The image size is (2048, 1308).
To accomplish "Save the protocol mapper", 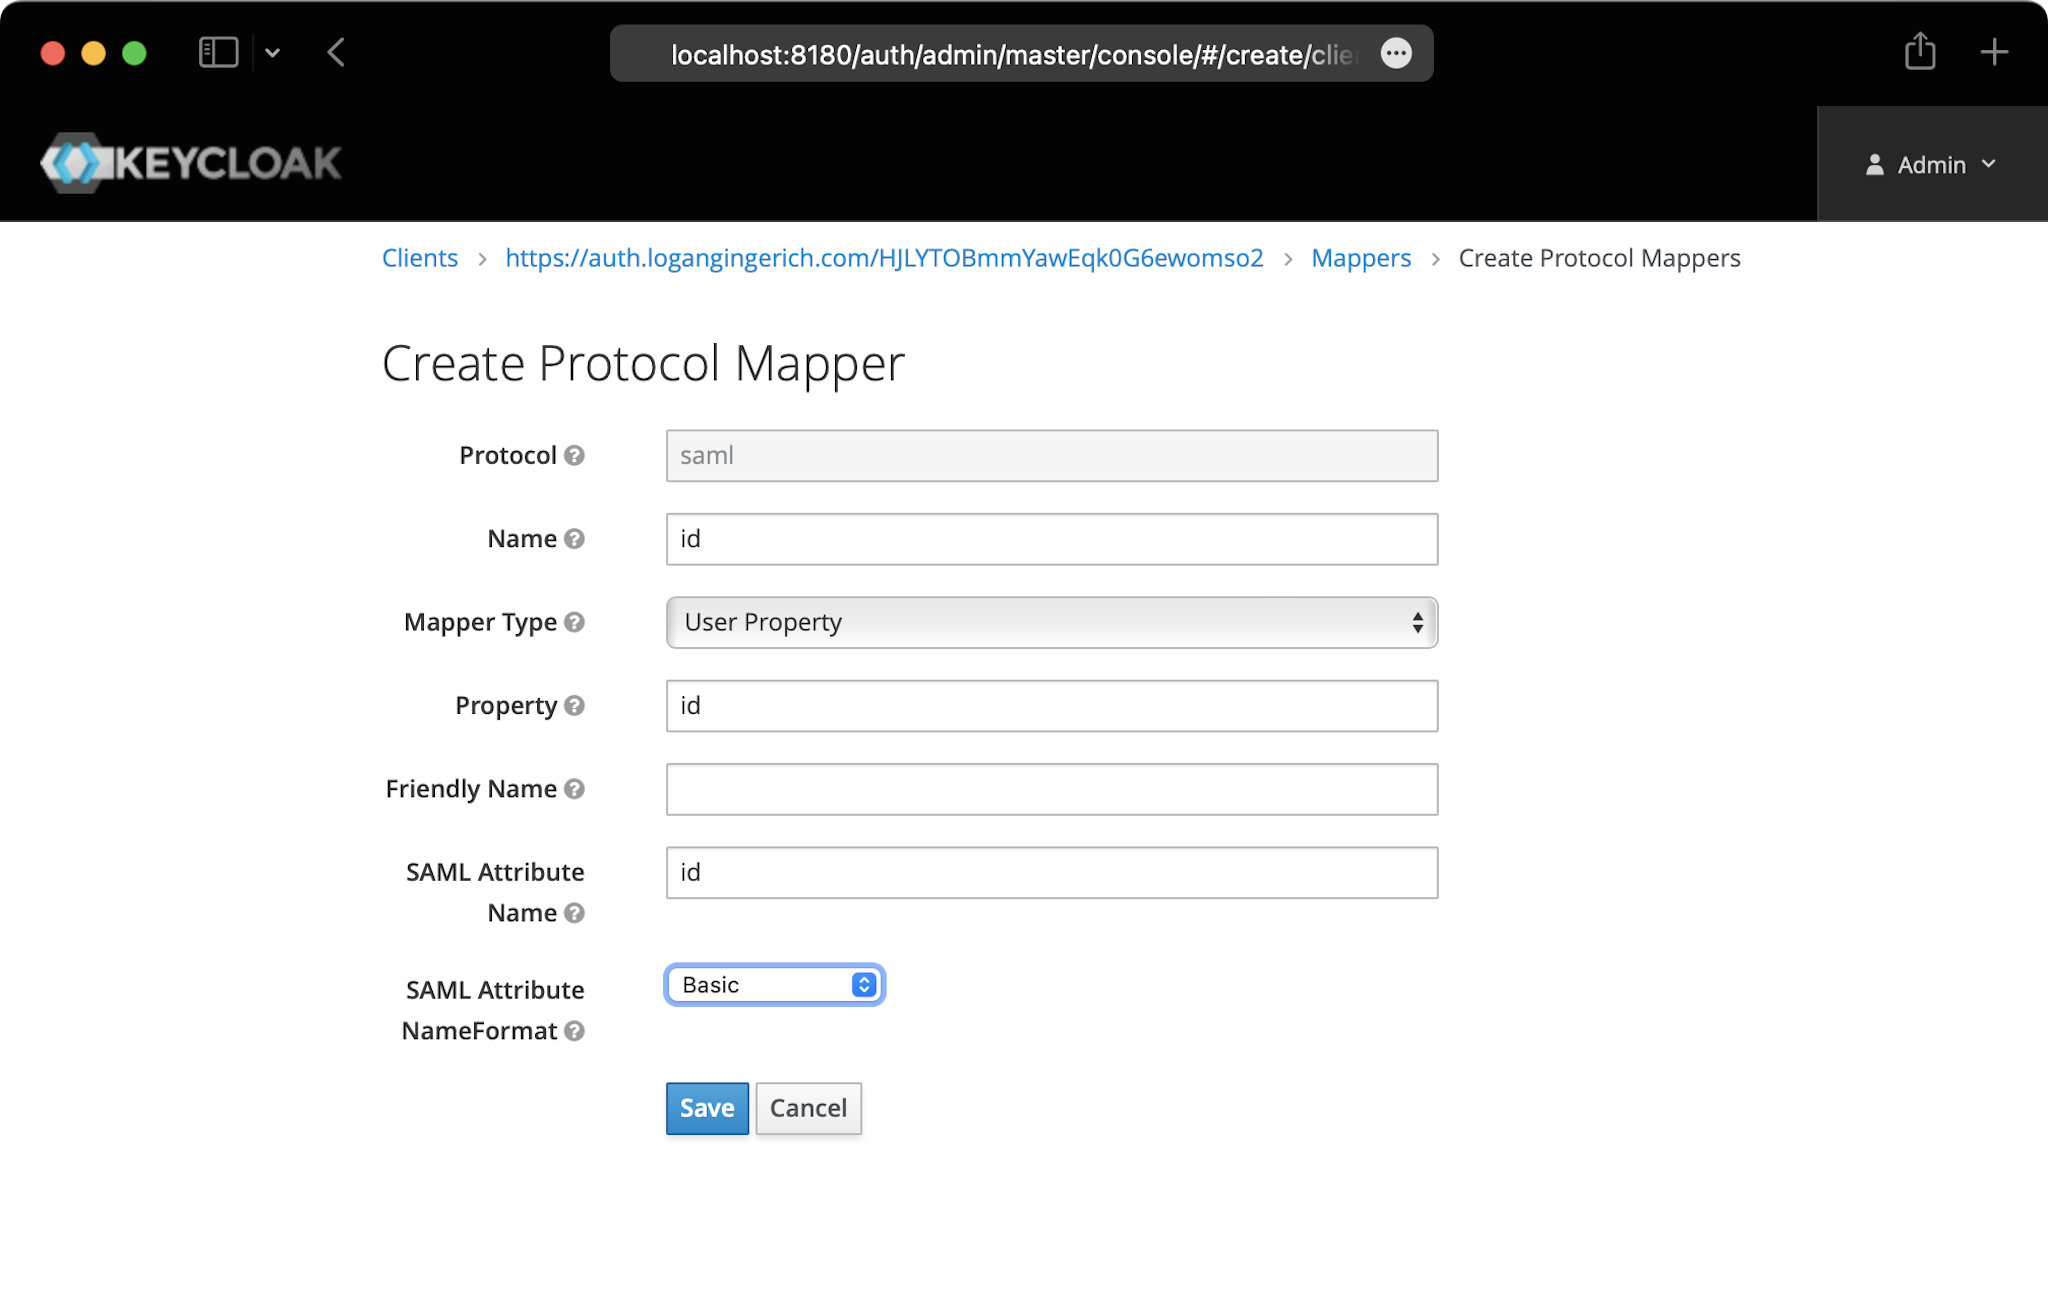I will (707, 1108).
